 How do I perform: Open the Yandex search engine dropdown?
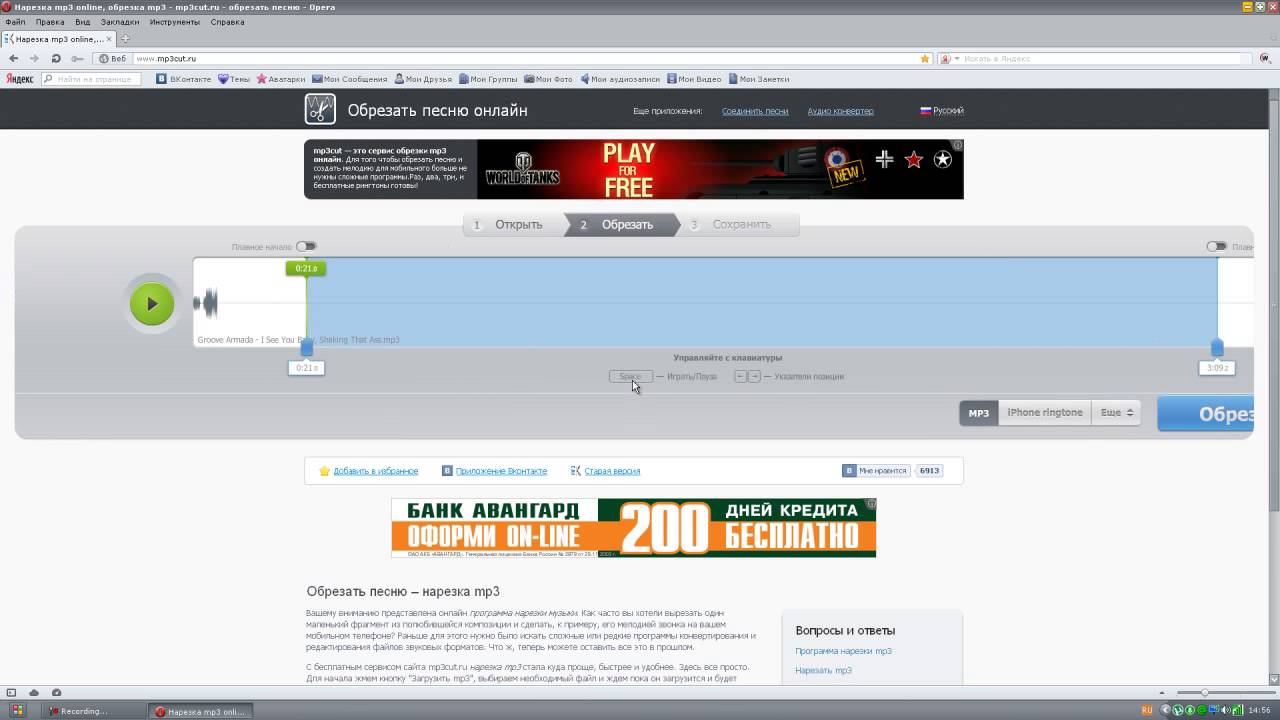949,58
